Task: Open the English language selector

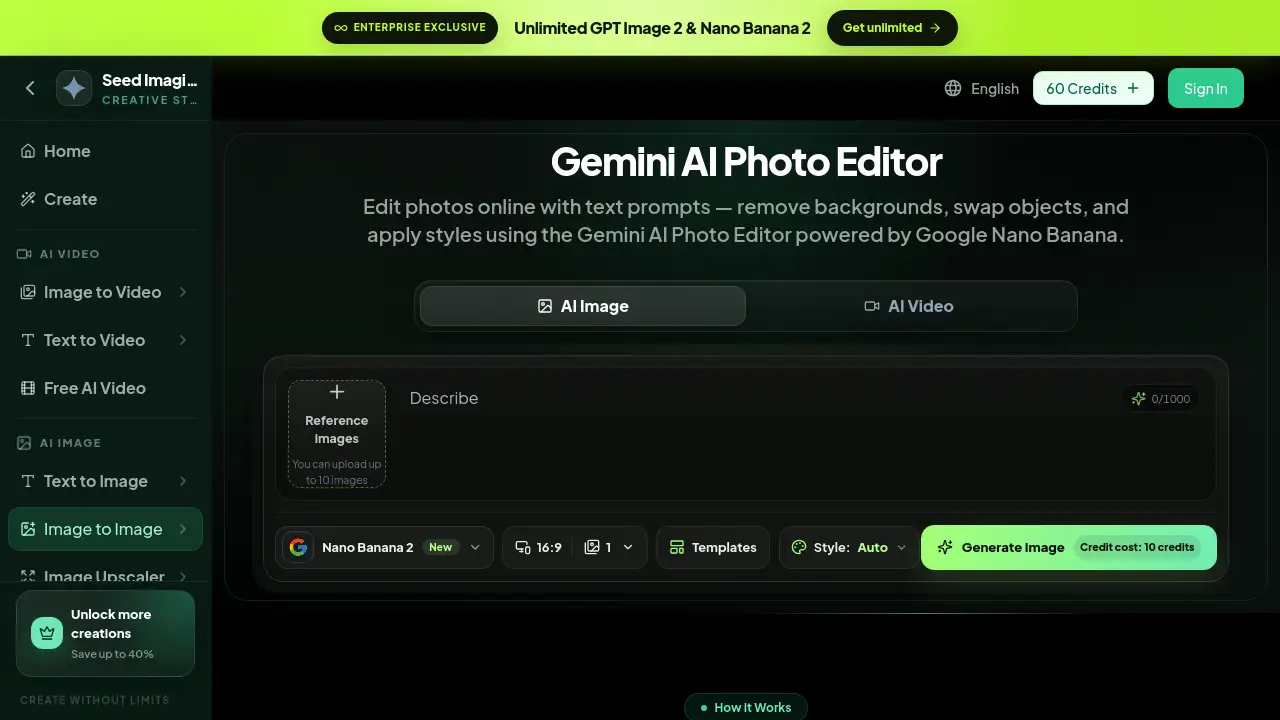Action: [x=982, y=88]
